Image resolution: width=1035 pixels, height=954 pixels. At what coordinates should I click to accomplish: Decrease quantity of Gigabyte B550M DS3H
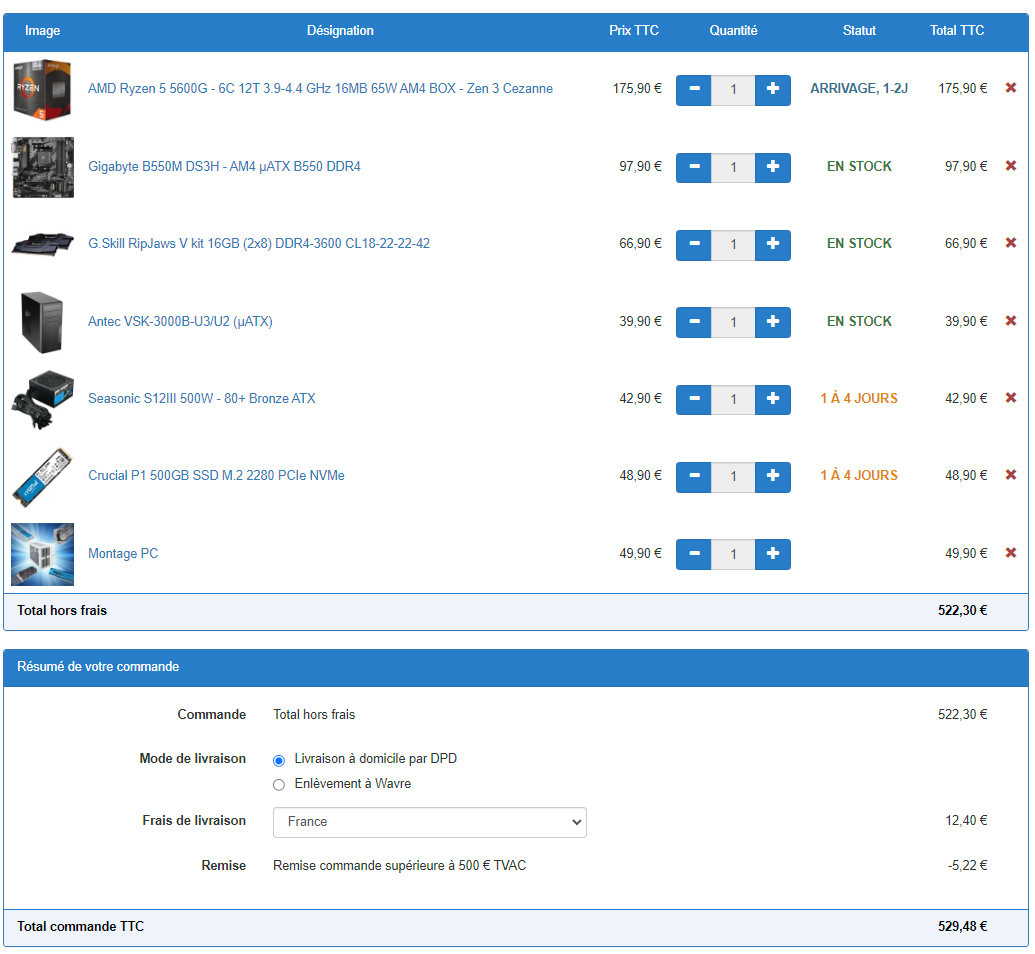click(694, 167)
